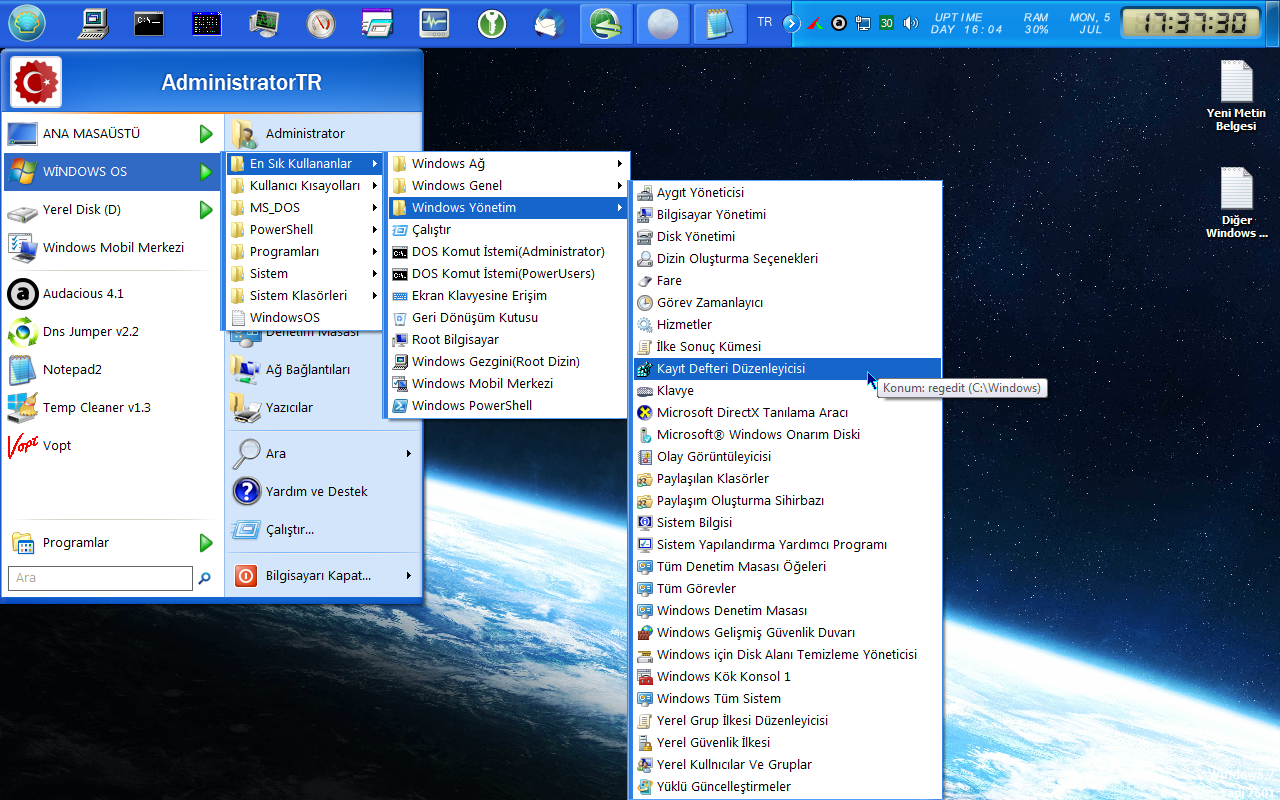
Task: Show hidden tray icons with the arrow
Action: click(792, 23)
